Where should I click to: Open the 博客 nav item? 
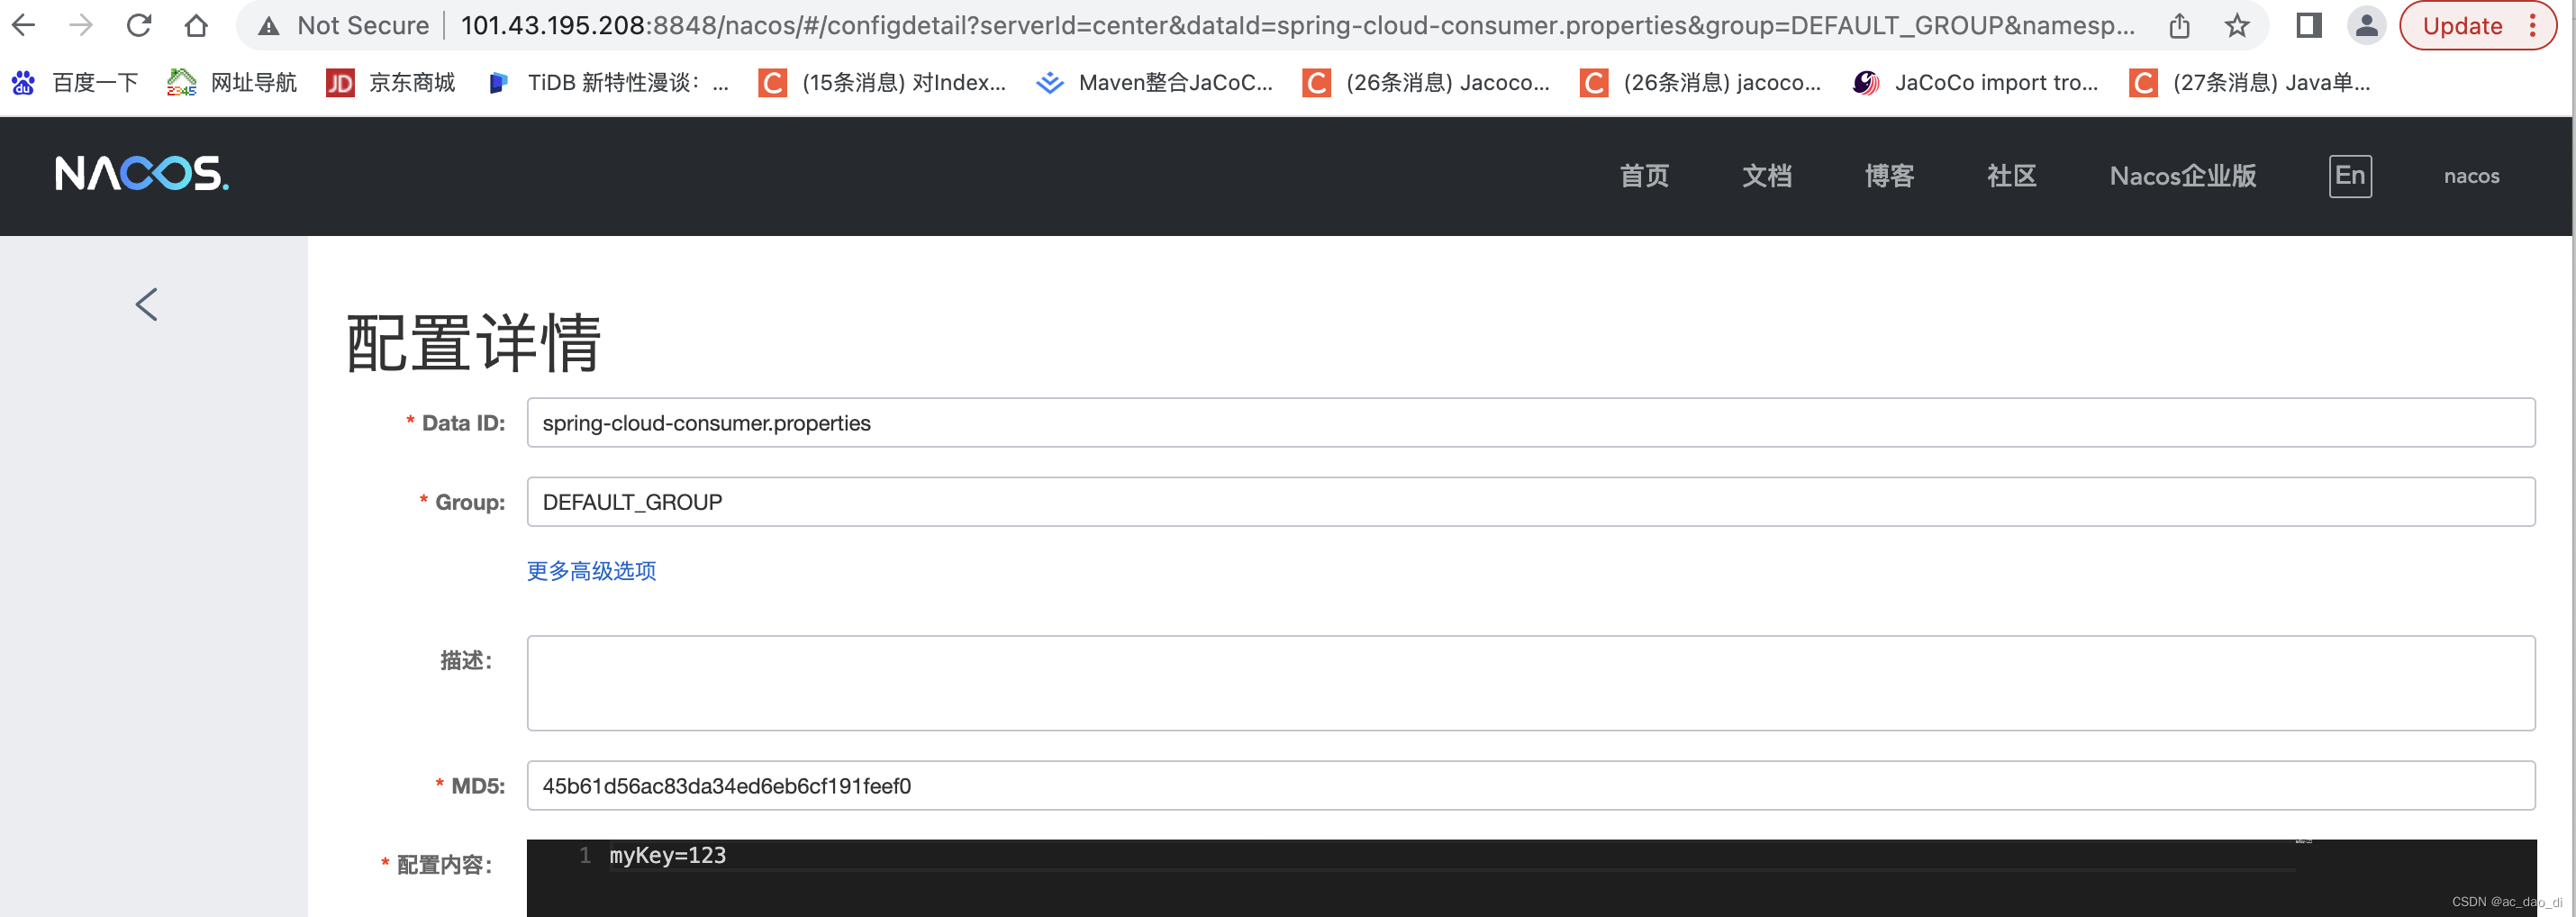(x=1889, y=177)
